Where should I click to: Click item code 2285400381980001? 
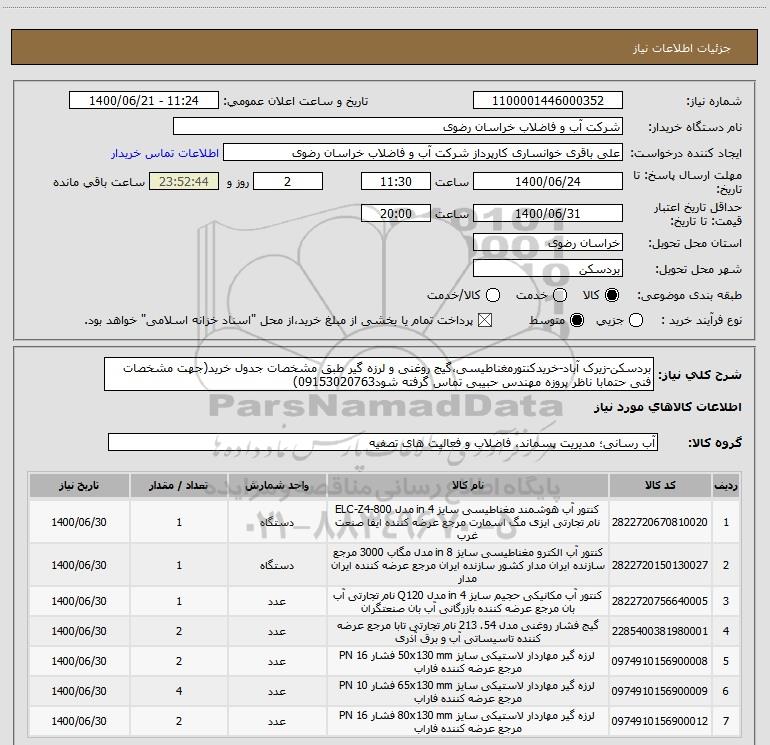click(x=660, y=631)
